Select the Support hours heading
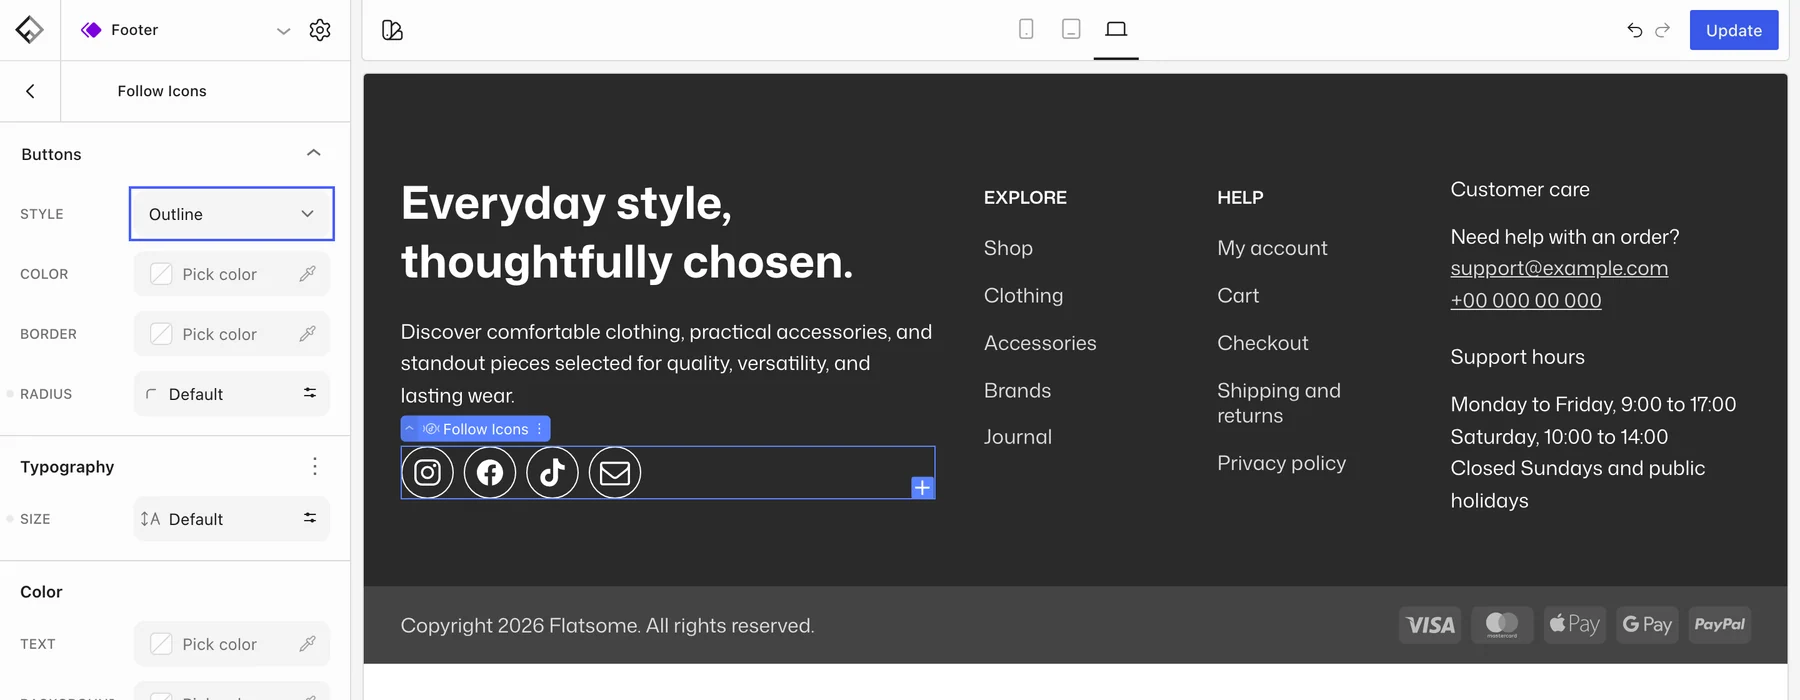This screenshot has height=700, width=1800. pyautogui.click(x=1518, y=357)
